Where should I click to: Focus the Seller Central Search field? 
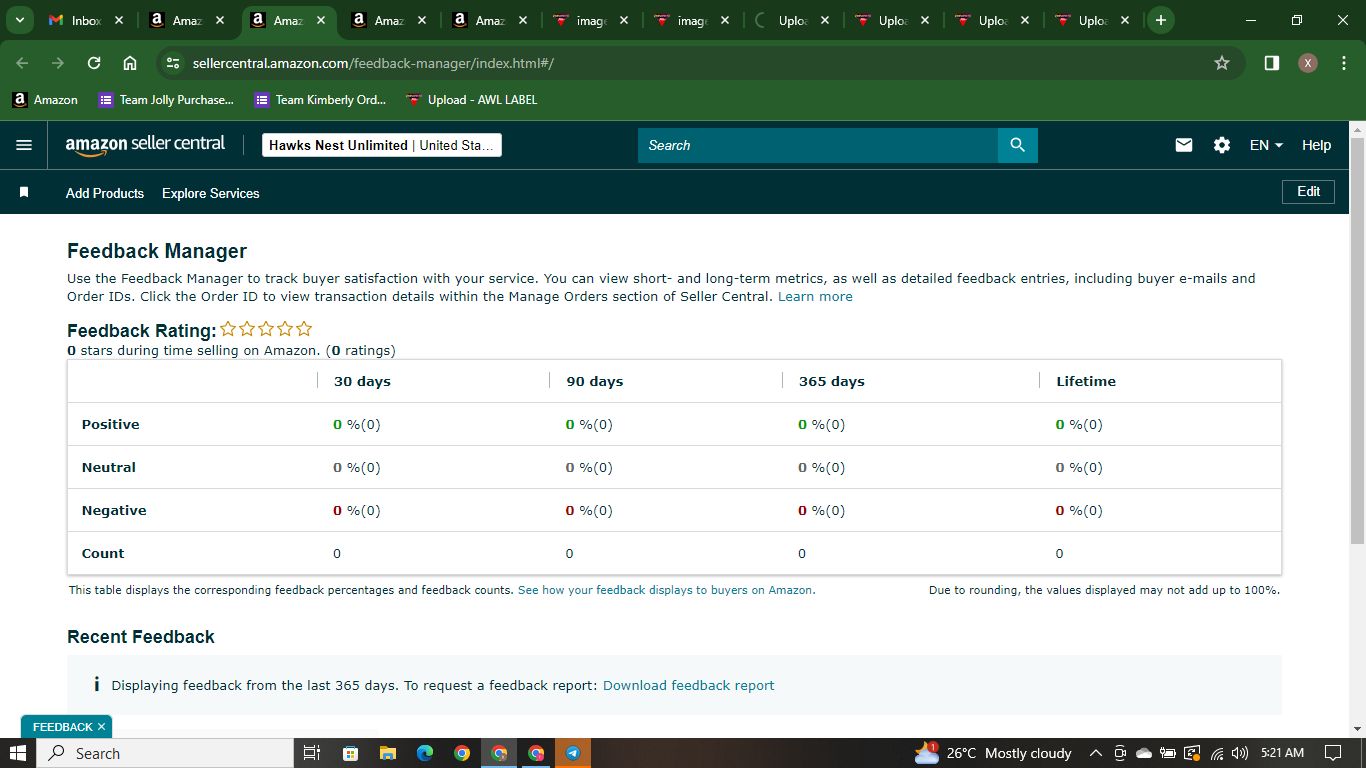818,145
